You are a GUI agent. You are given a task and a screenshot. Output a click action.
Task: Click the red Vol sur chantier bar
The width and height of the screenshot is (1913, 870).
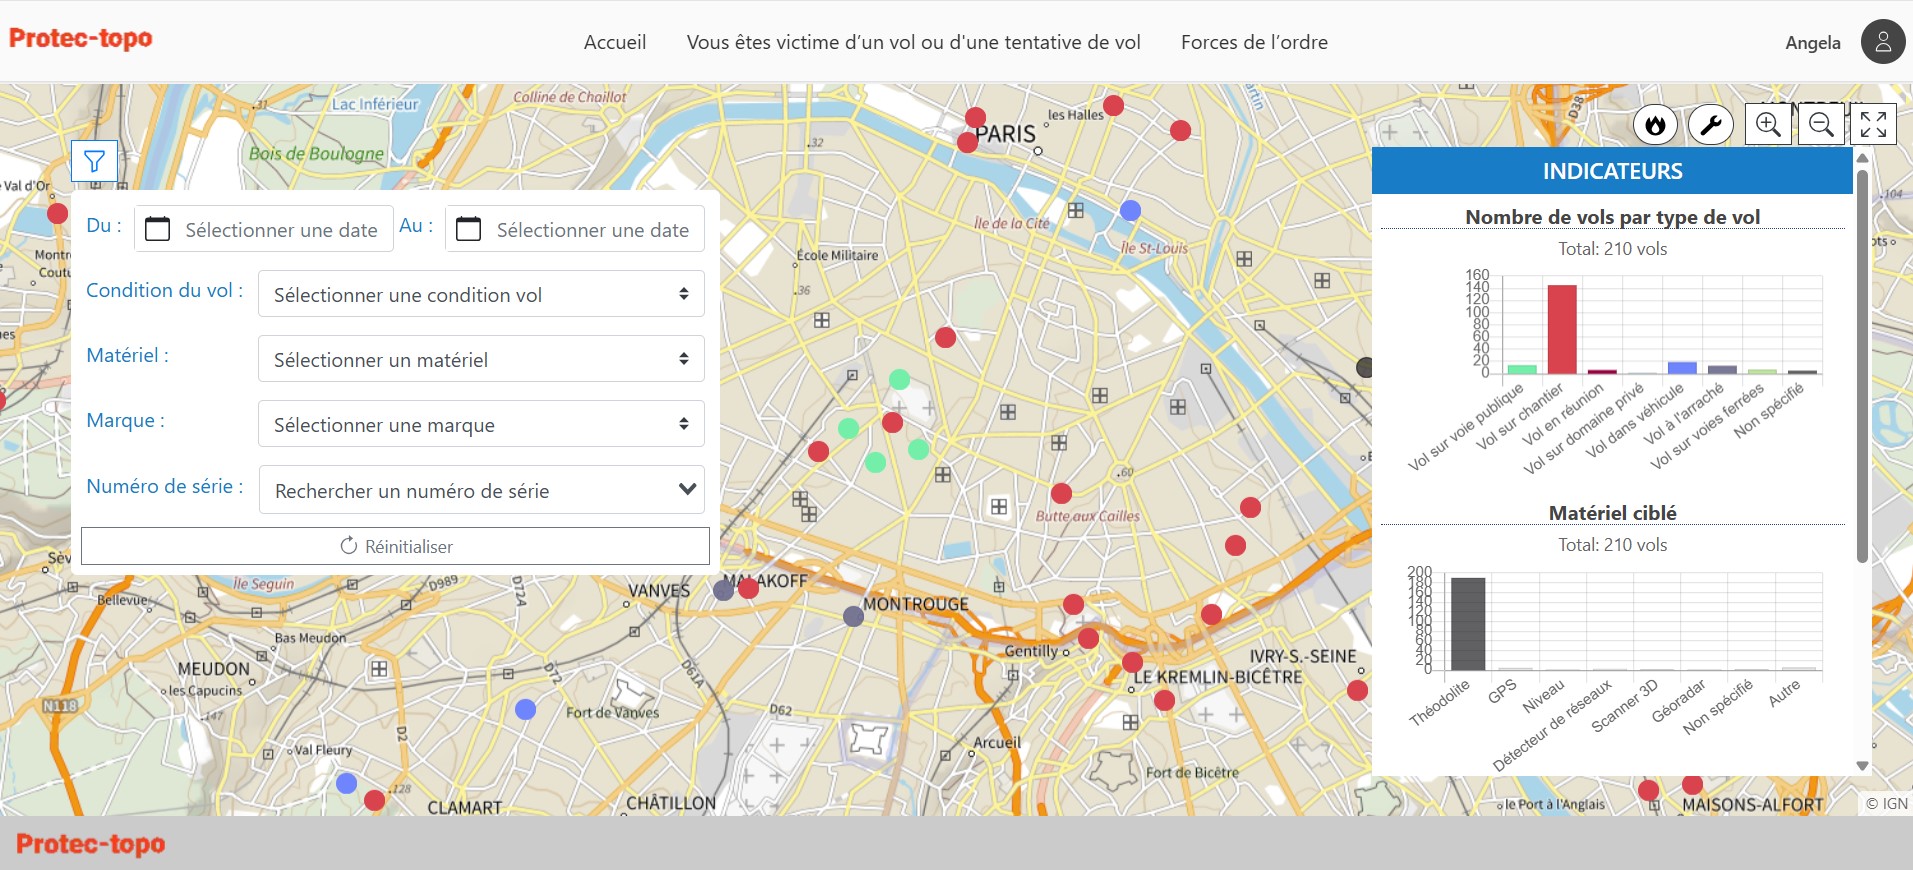coord(1562,329)
